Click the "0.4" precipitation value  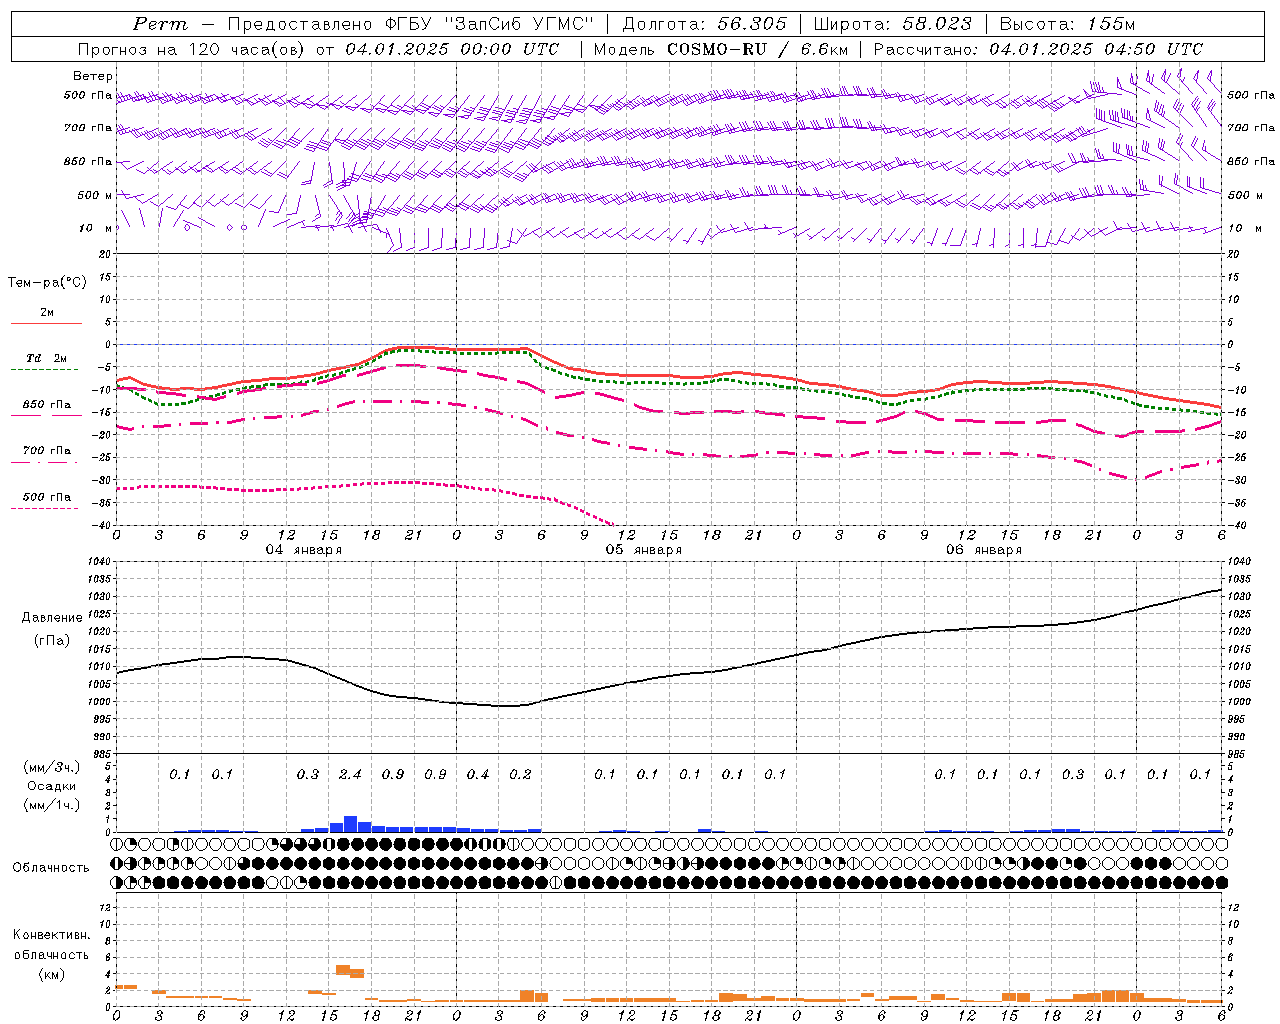click(478, 774)
